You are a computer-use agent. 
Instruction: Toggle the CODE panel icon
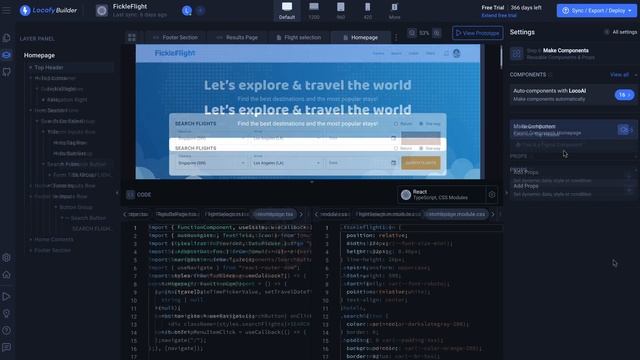[130, 195]
